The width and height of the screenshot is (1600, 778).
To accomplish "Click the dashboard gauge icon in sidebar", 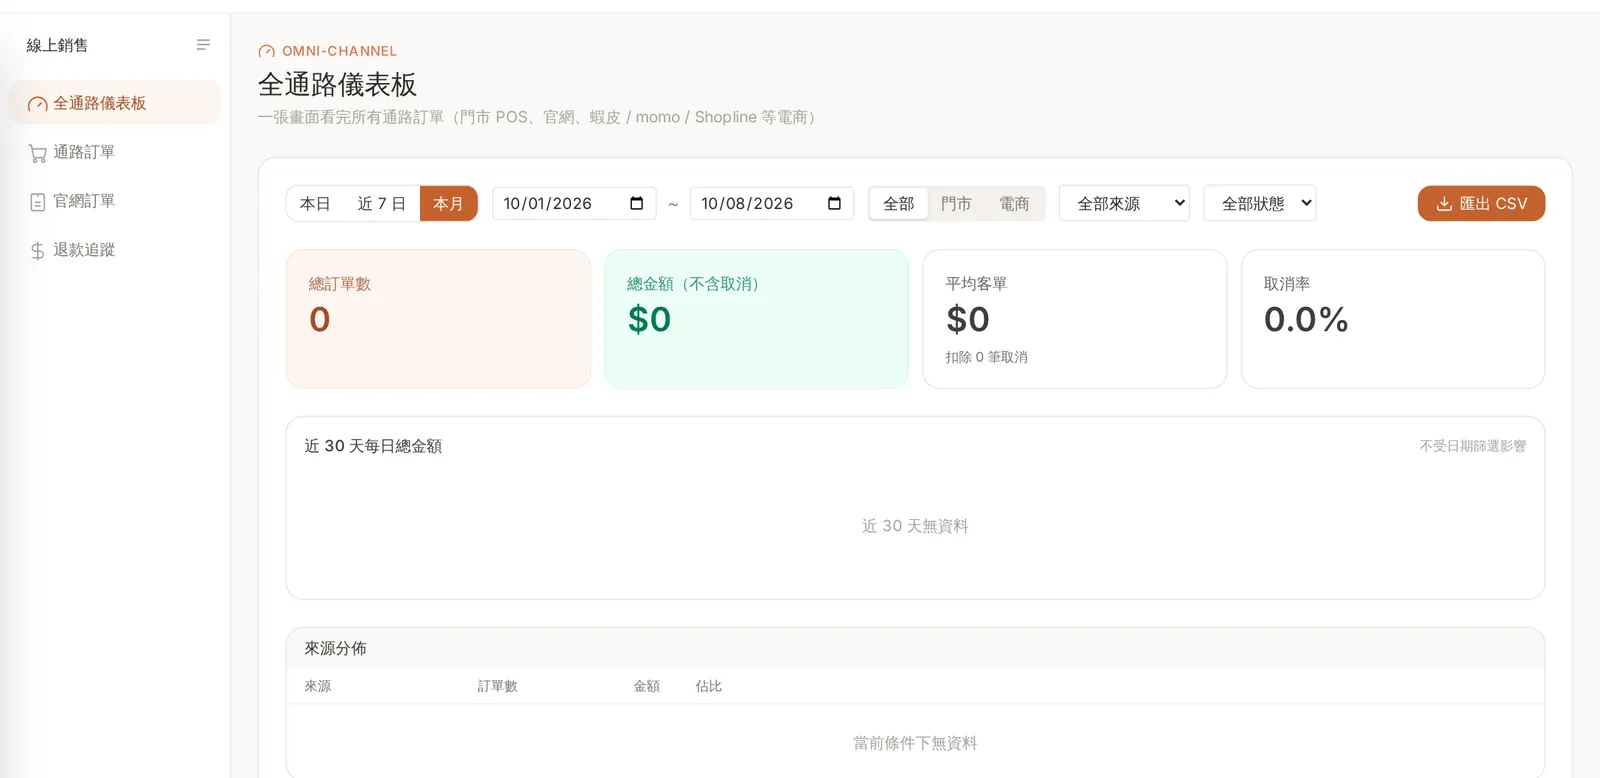I will tap(38, 104).
